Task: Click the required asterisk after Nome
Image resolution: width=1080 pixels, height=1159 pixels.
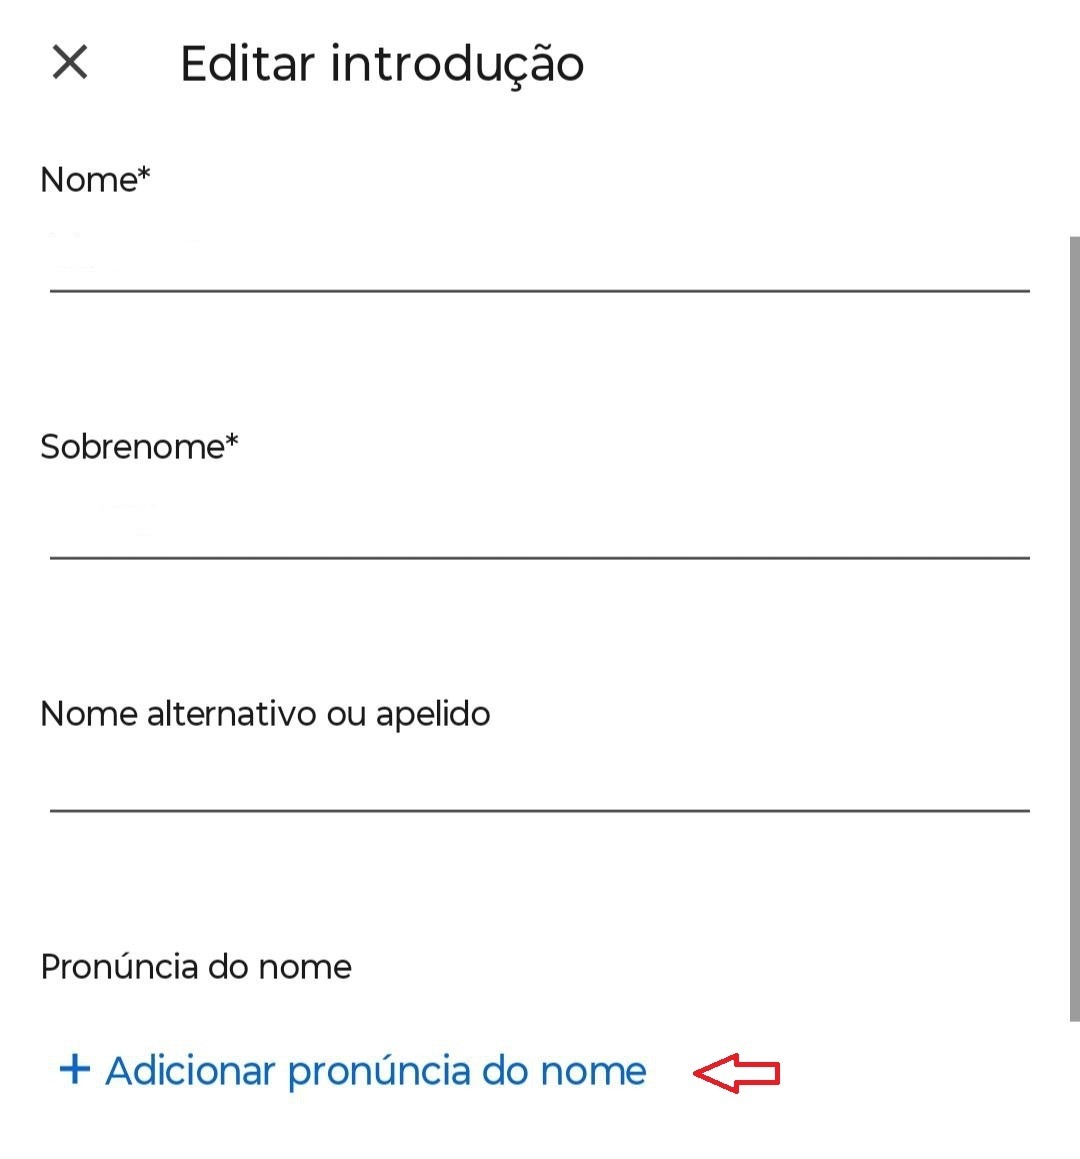Action: coord(144,173)
